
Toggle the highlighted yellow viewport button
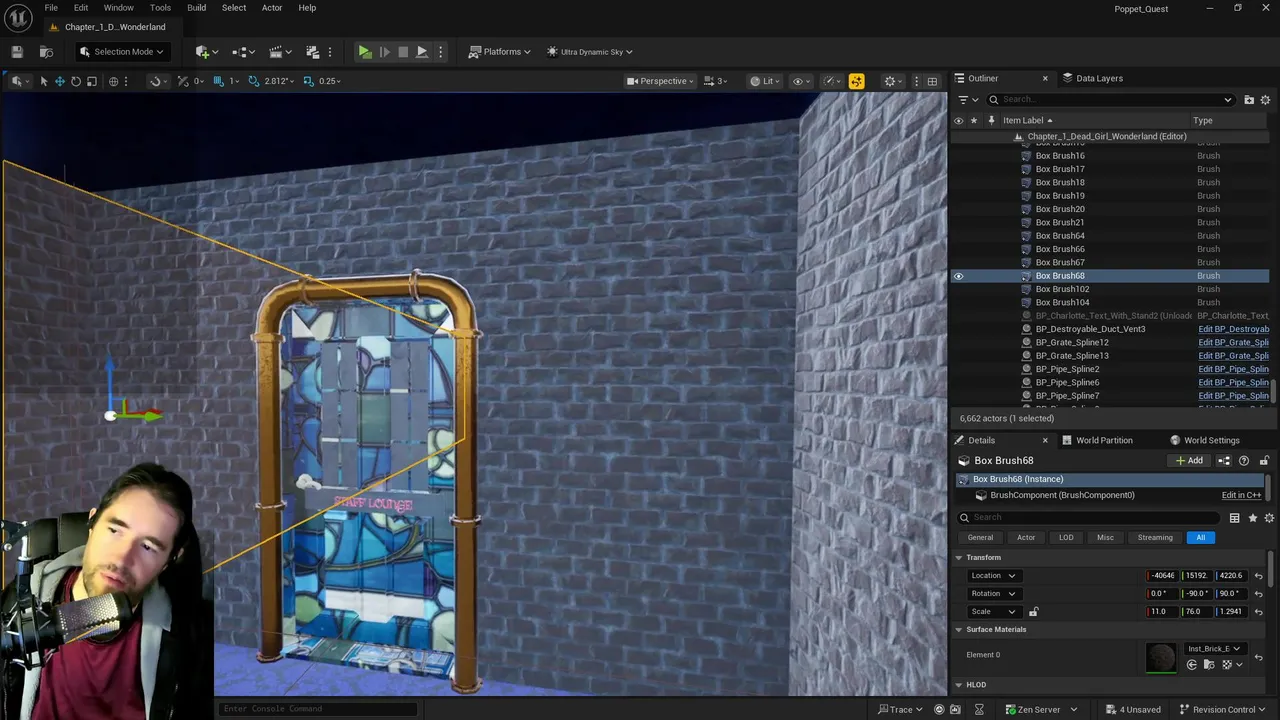click(x=856, y=81)
